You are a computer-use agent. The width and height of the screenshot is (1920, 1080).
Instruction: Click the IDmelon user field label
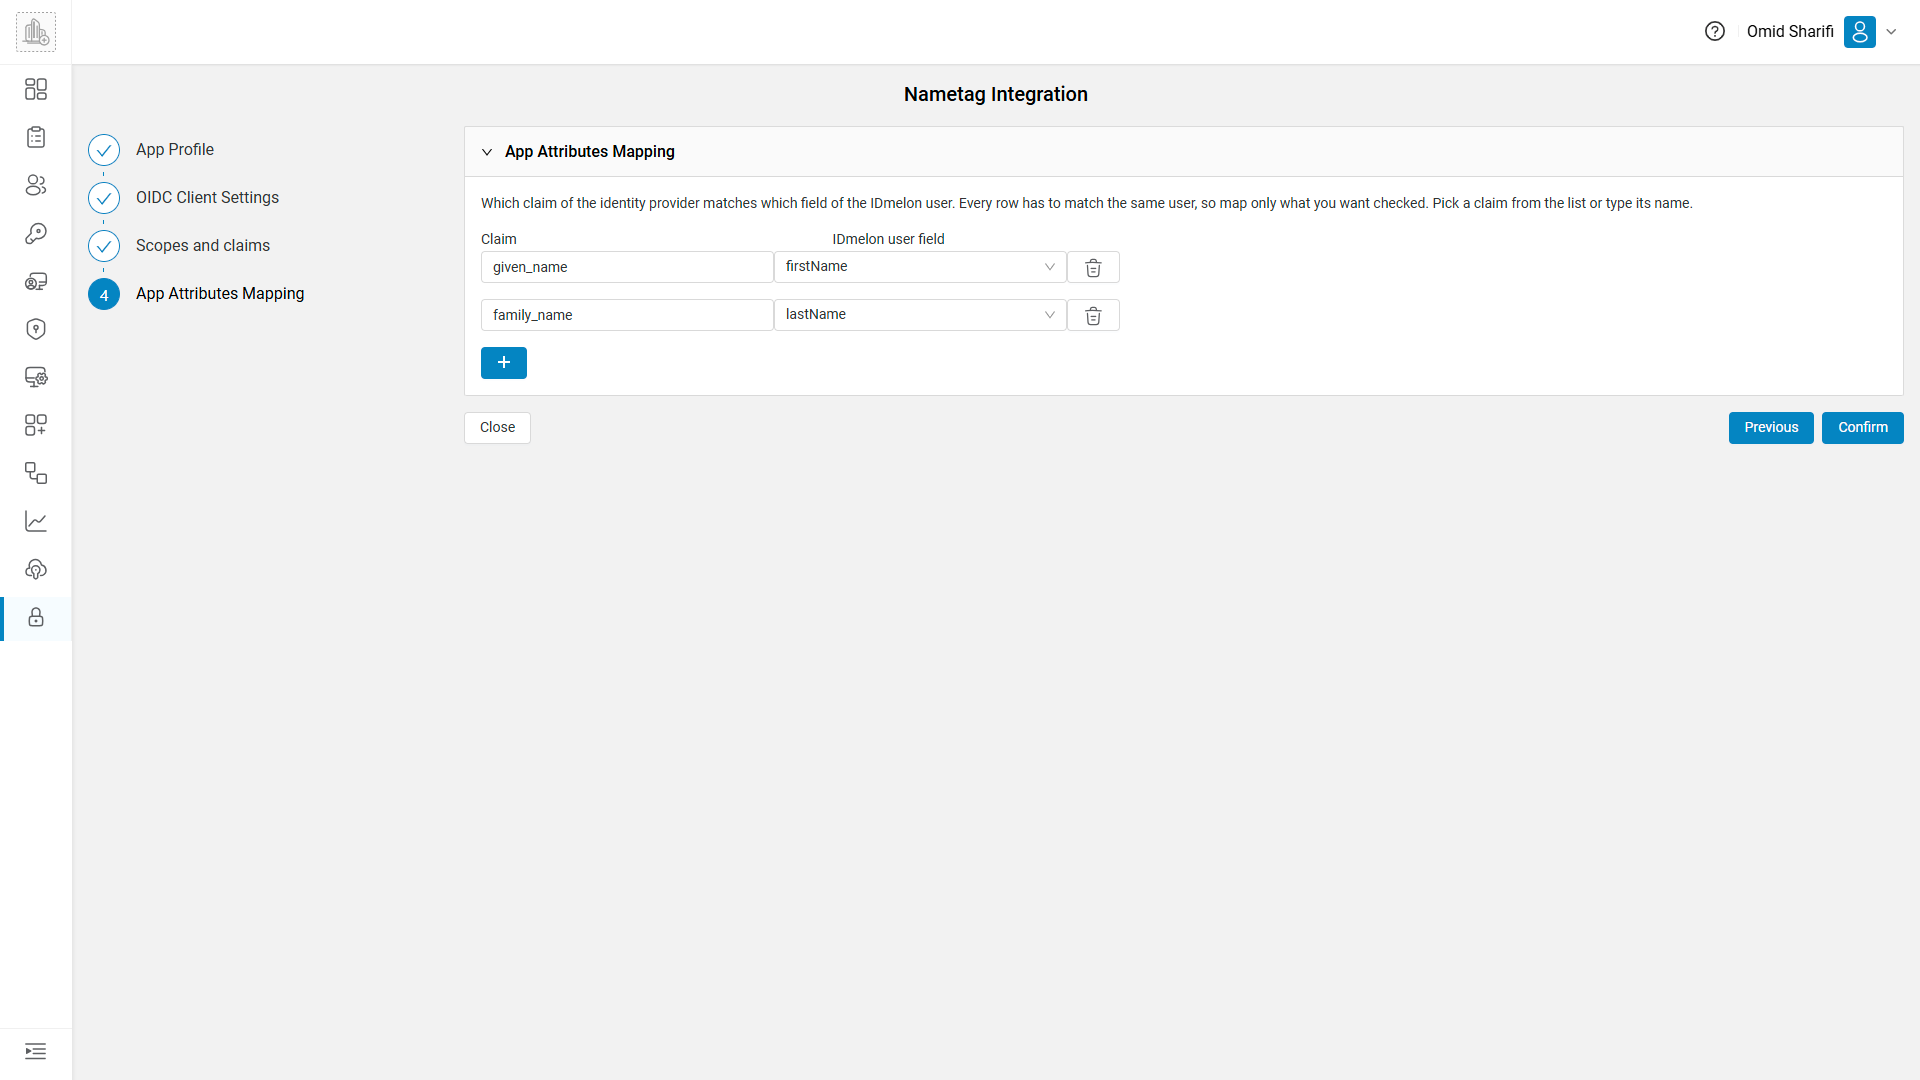point(888,239)
